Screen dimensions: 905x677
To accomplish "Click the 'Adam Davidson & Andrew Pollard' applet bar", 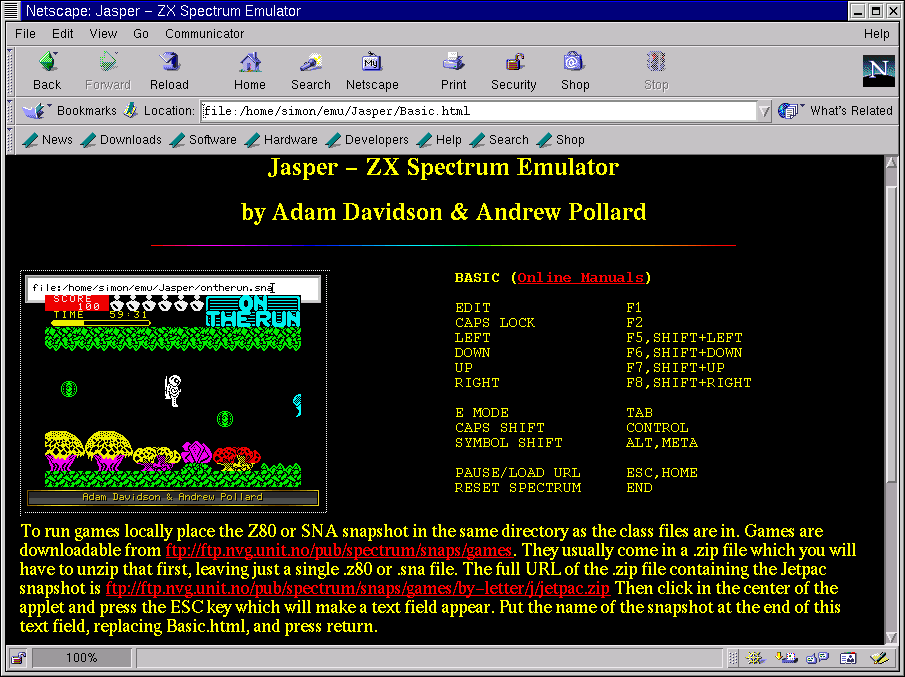I will tap(173, 498).
